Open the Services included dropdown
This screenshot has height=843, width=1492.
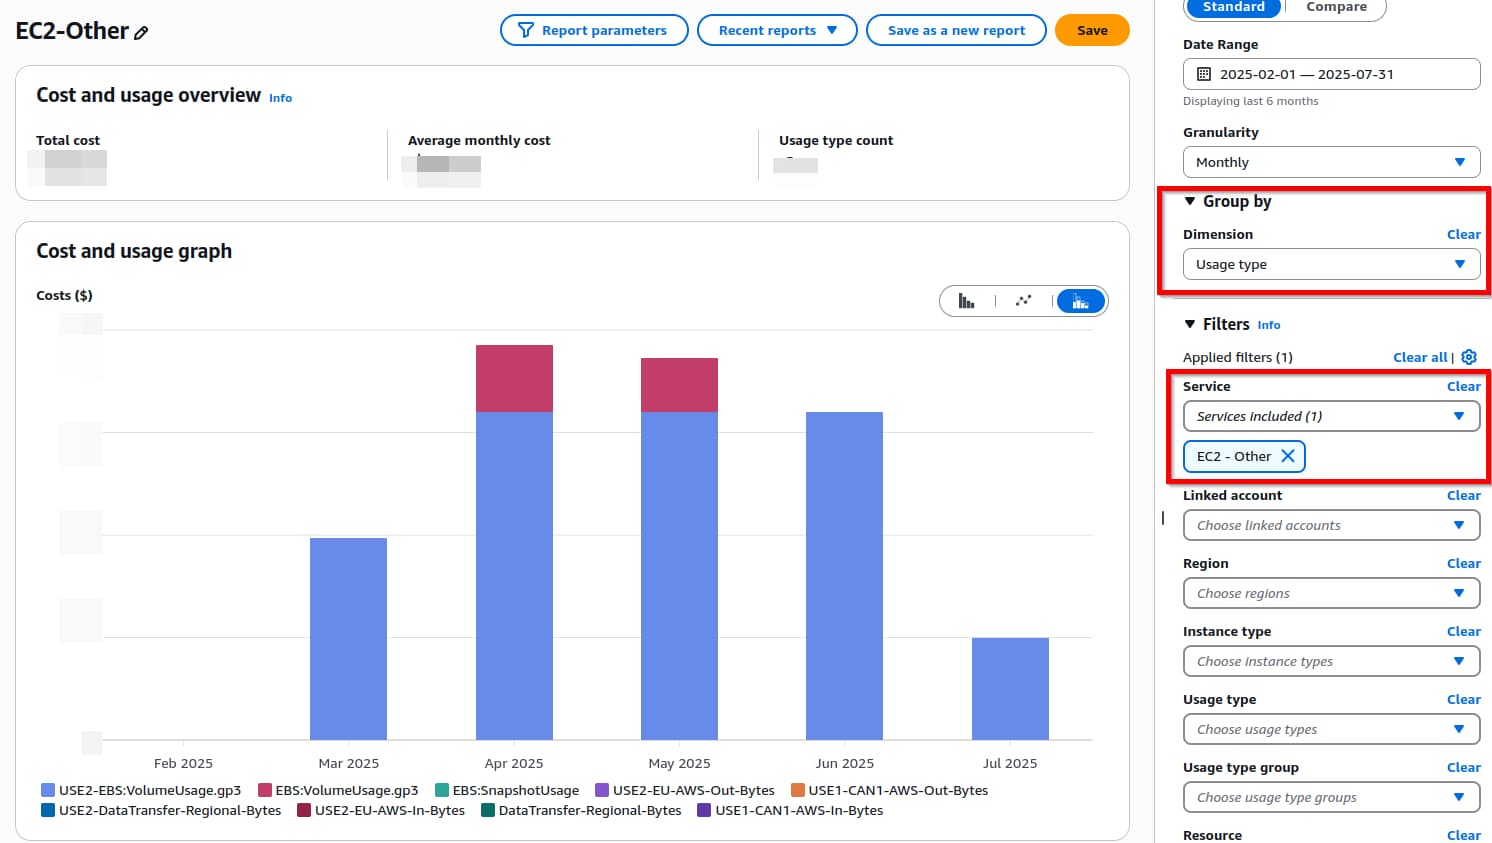click(1331, 416)
